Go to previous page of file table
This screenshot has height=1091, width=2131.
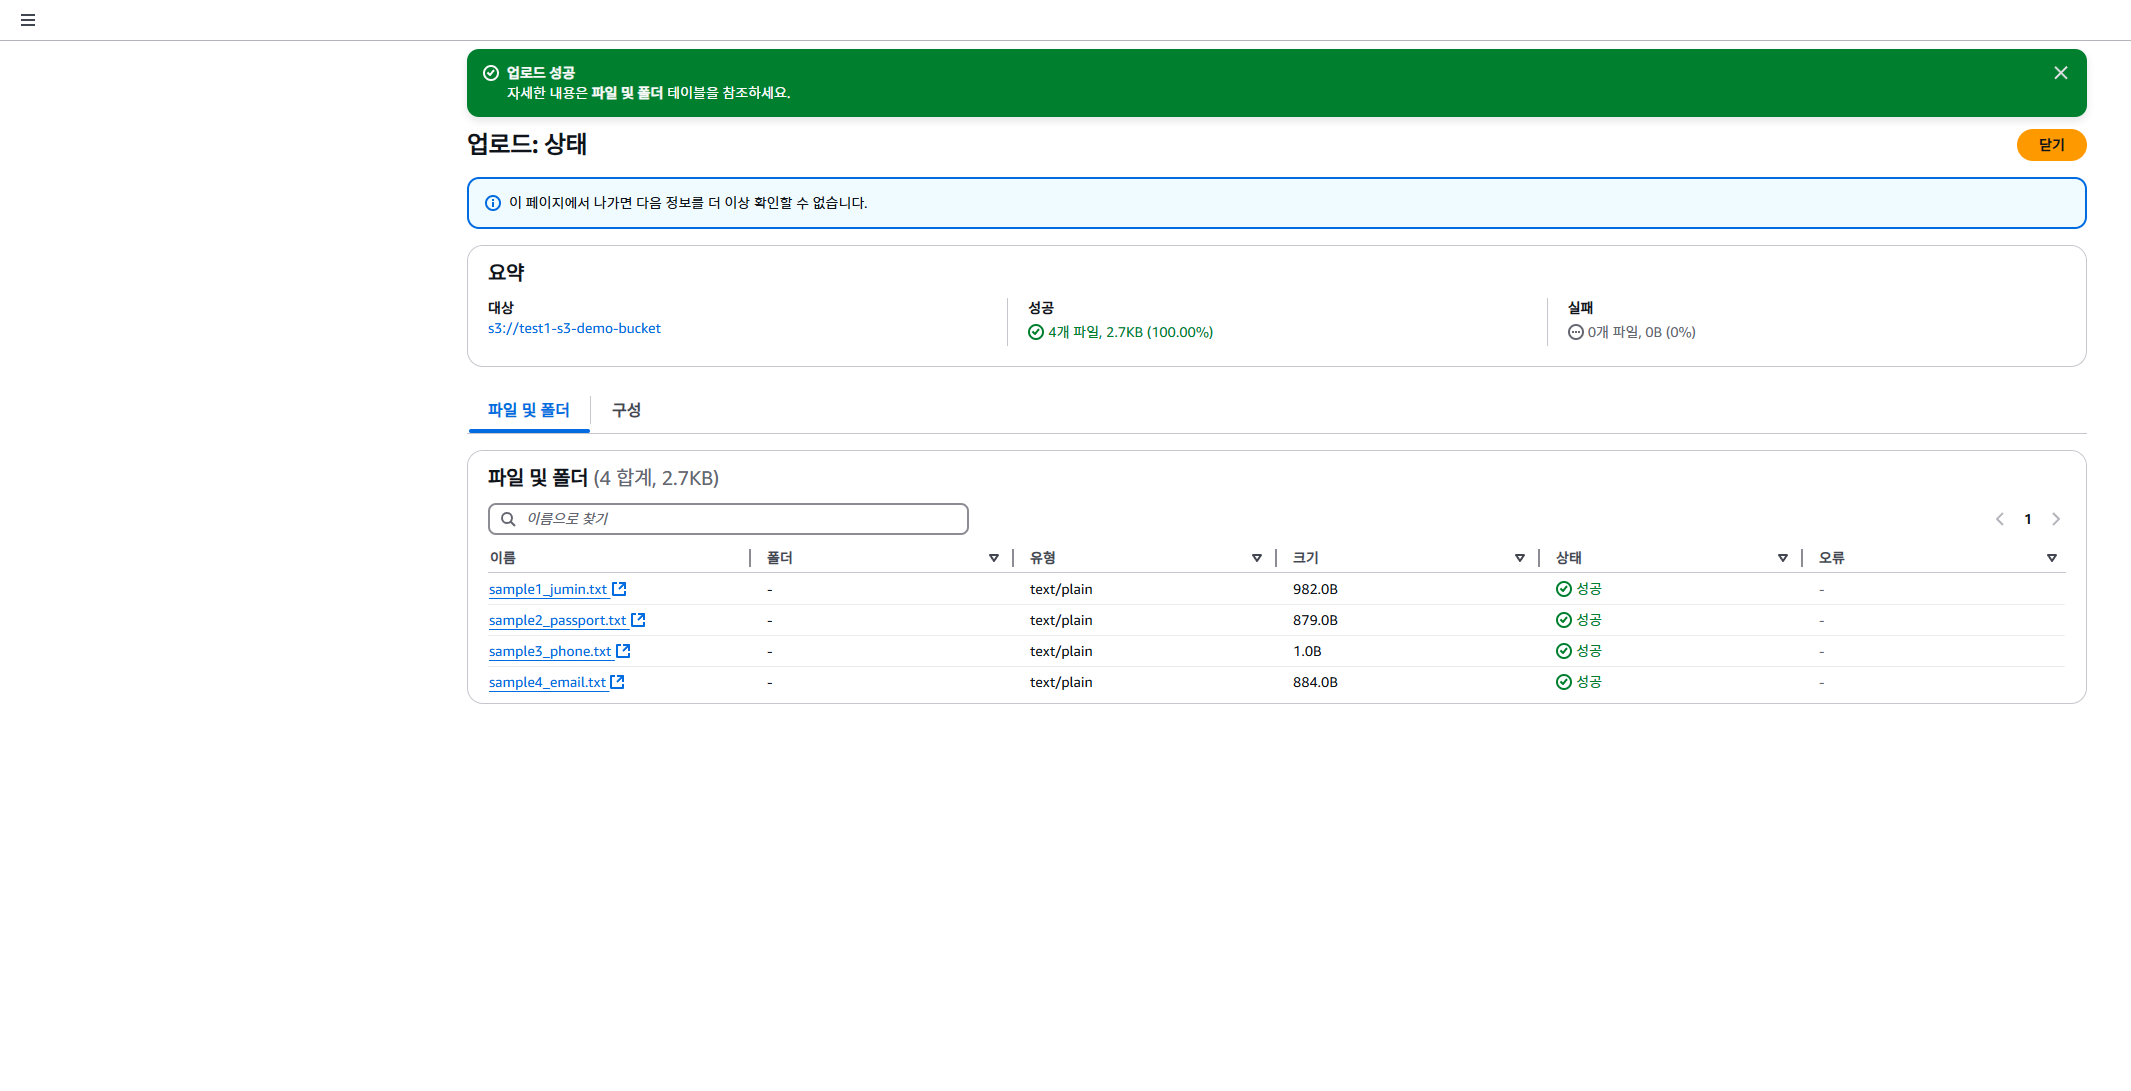2000,519
